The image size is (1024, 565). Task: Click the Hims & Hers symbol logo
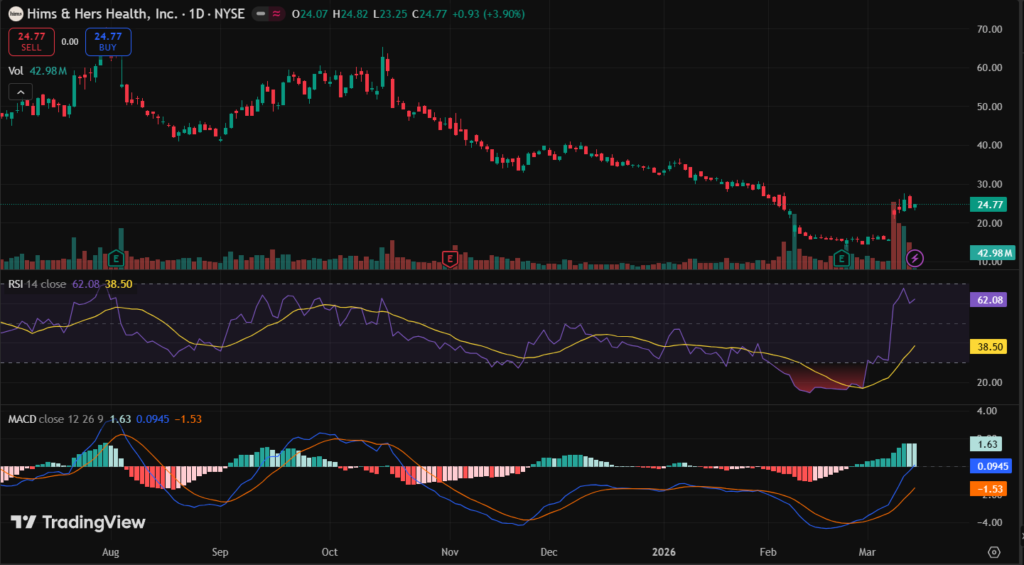[x=13, y=15]
